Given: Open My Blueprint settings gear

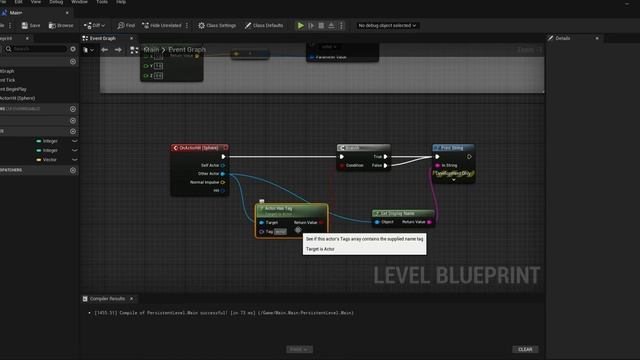Looking at the screenshot, I should (x=73, y=49).
